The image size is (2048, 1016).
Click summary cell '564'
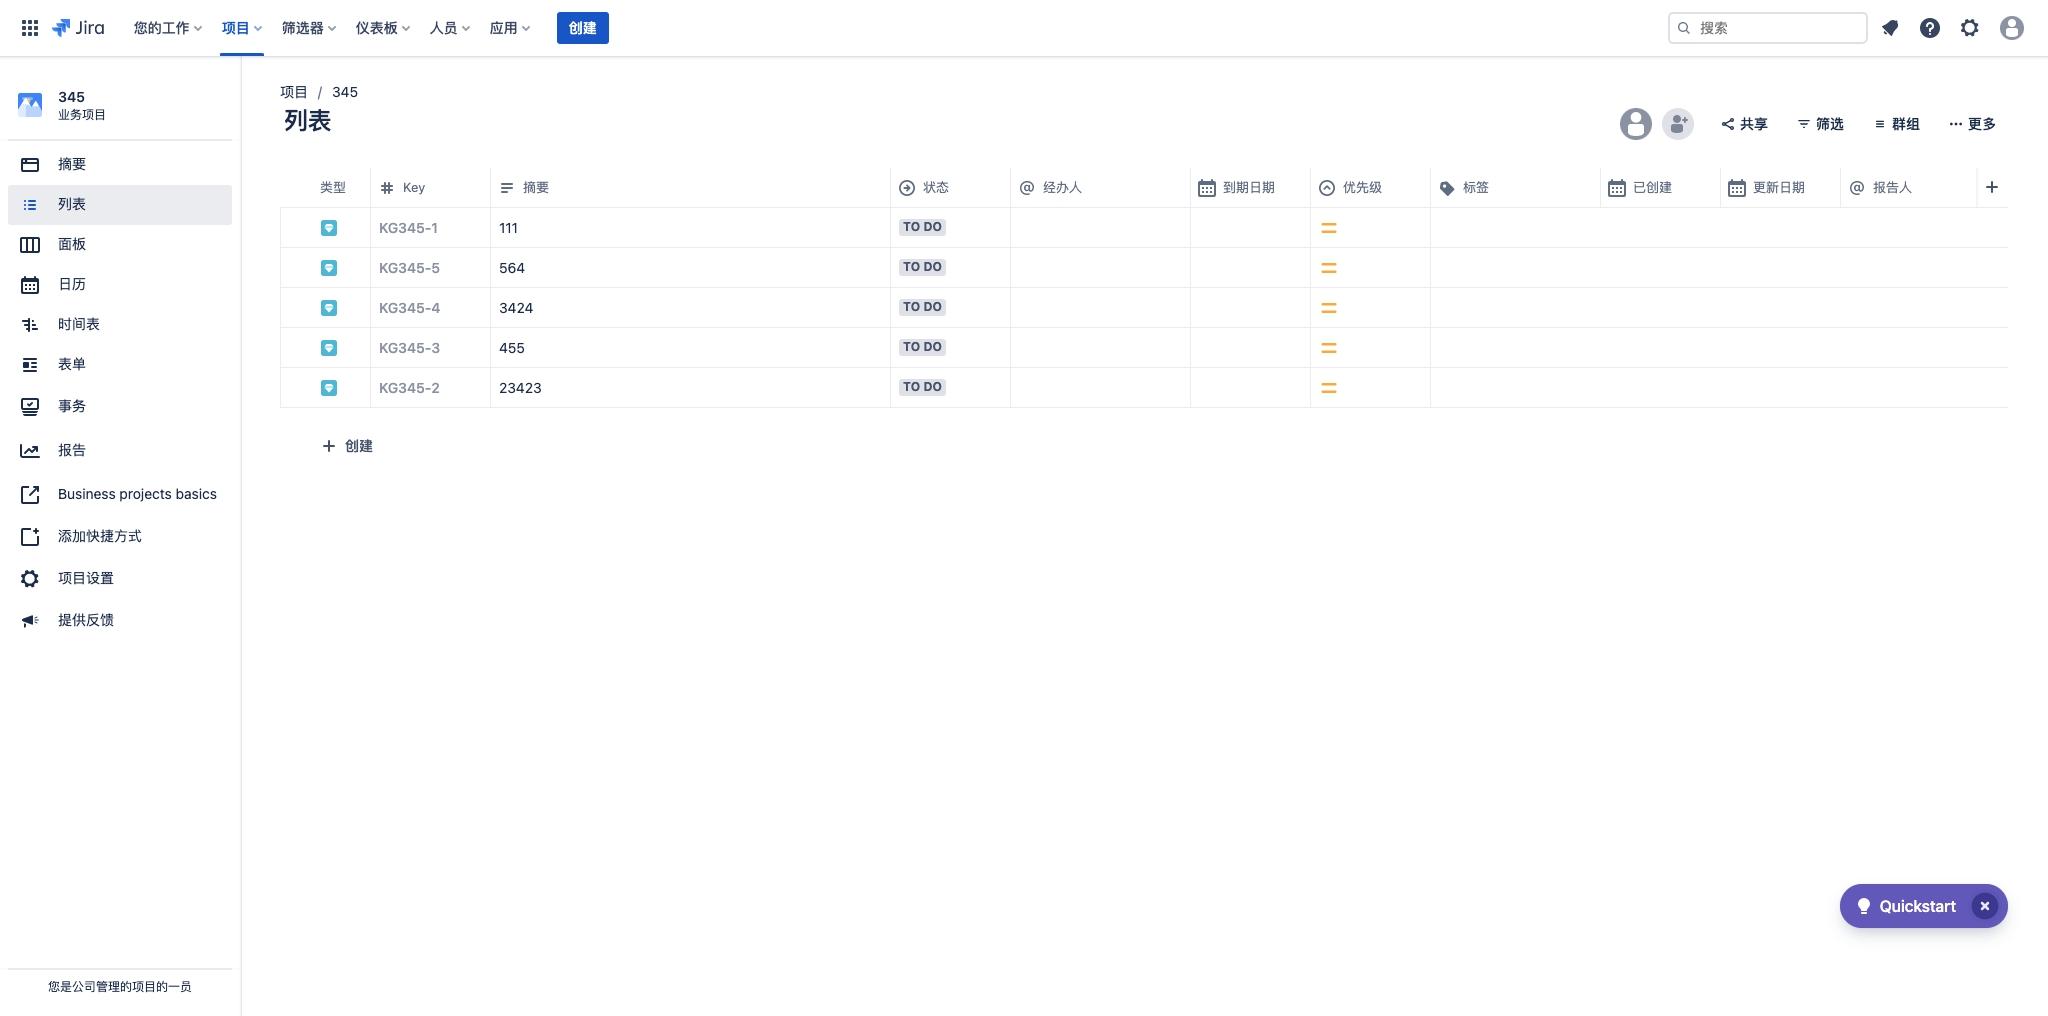pos(690,268)
